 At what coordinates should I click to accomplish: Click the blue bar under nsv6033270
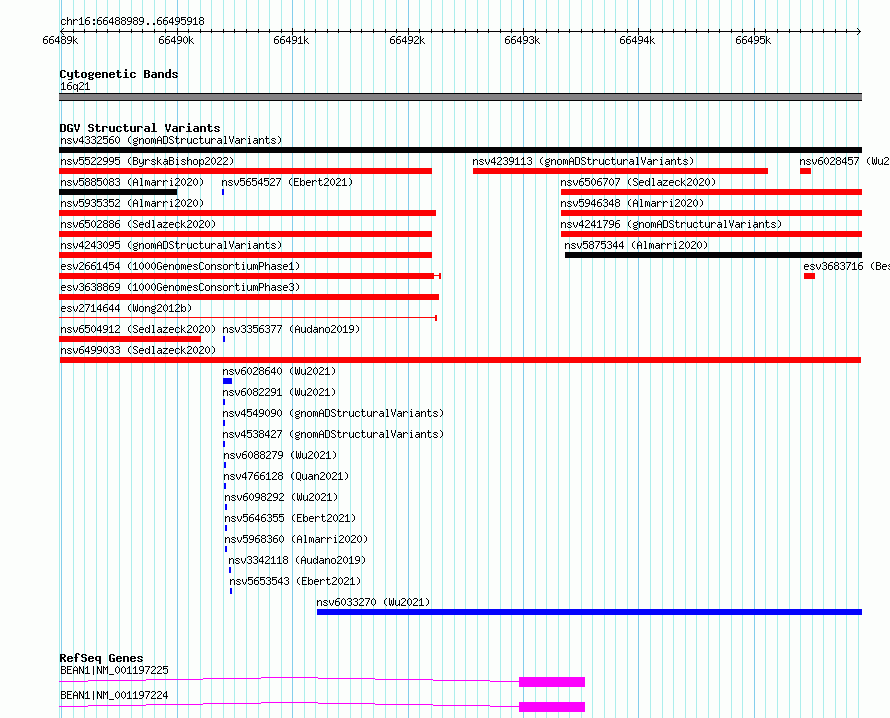click(589, 612)
